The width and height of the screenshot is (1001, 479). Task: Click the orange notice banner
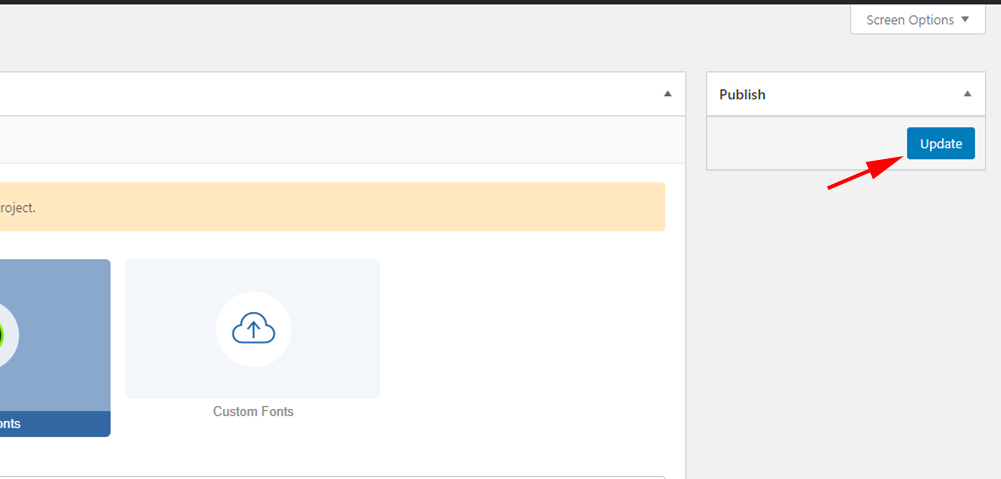pos(332,207)
